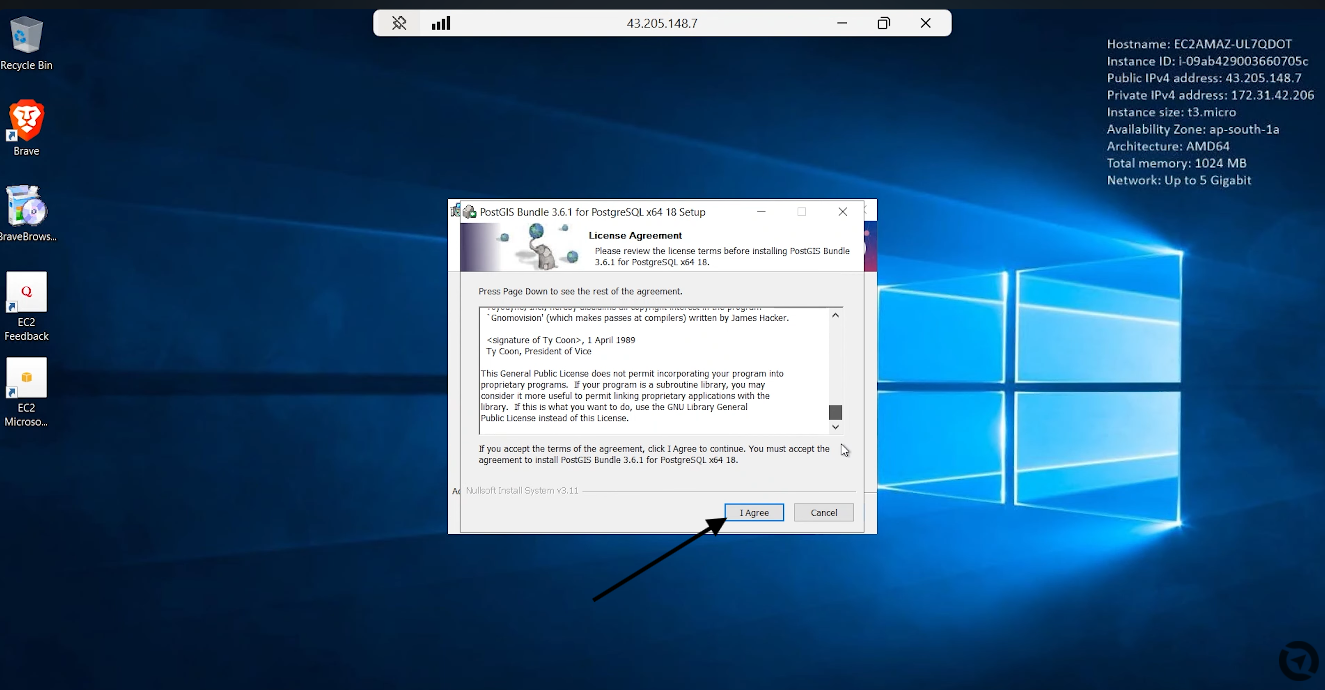Open the Recycle Bin desktop icon

pos(26,42)
